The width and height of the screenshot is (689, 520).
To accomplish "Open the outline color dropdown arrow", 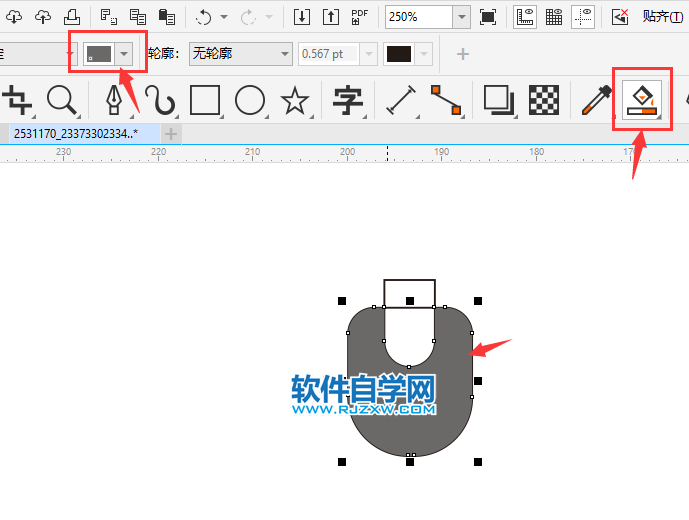I will click(424, 54).
